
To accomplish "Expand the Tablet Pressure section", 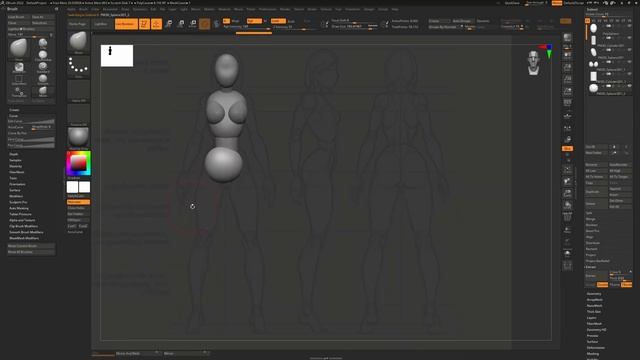I will pos(20,214).
